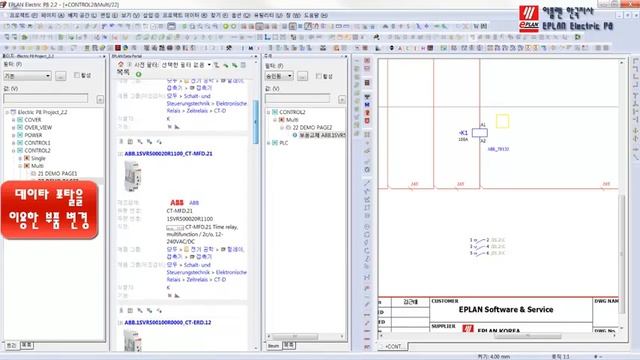
Task: Click the ... button beside 승인됨 filter
Action: (x=302, y=76)
